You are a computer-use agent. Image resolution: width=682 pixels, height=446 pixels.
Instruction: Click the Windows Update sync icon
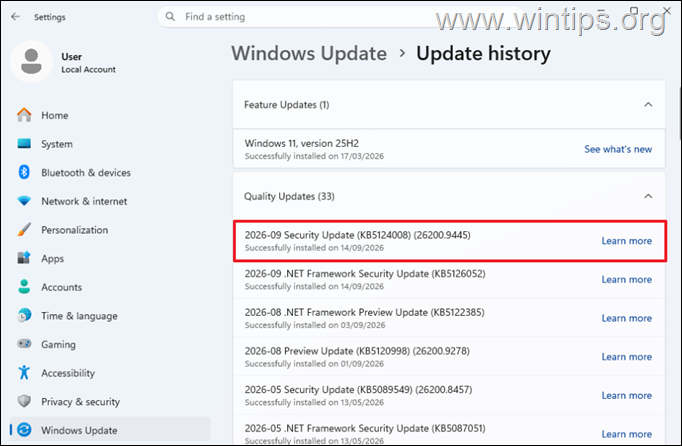(24, 430)
